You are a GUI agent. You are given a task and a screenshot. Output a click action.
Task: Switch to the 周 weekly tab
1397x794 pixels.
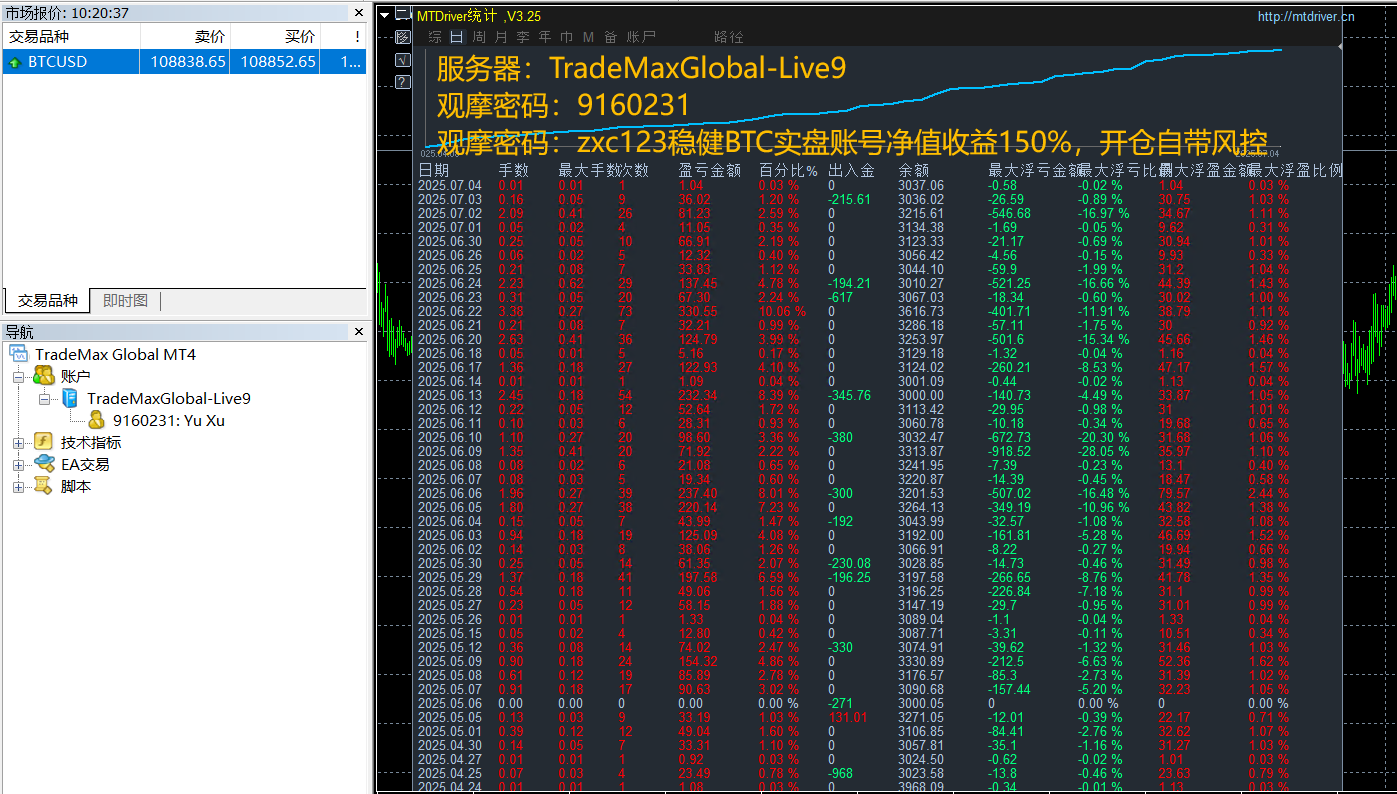click(x=479, y=37)
